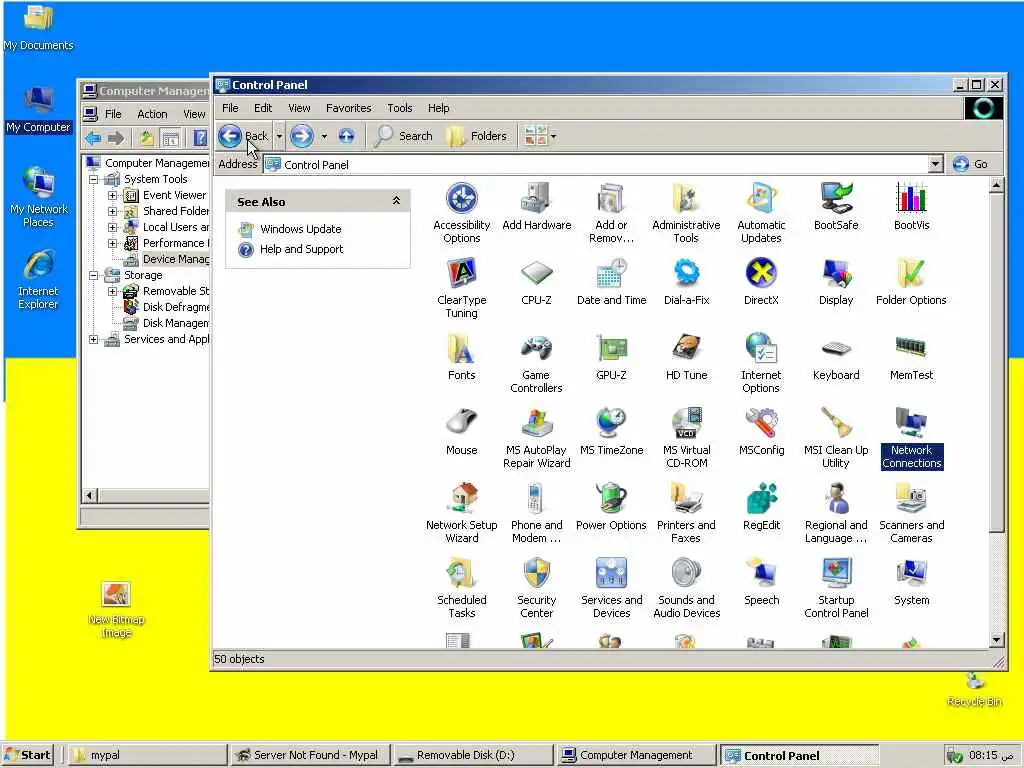Viewport: 1024px width, 768px height.
Task: Open Folder Options icon
Action: pyautogui.click(x=911, y=281)
